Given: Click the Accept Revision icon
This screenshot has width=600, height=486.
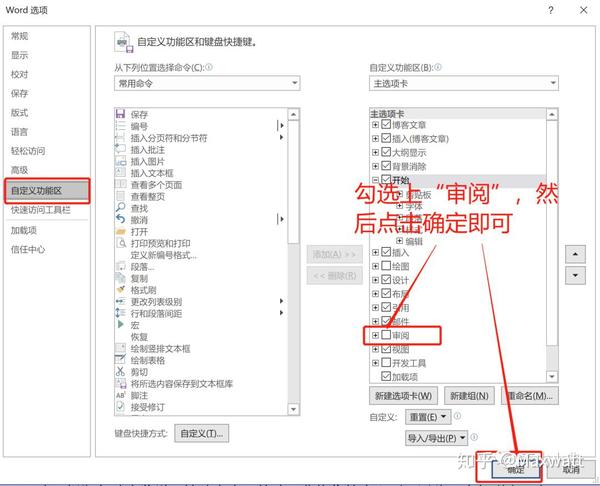Looking at the screenshot, I should coord(121,407).
